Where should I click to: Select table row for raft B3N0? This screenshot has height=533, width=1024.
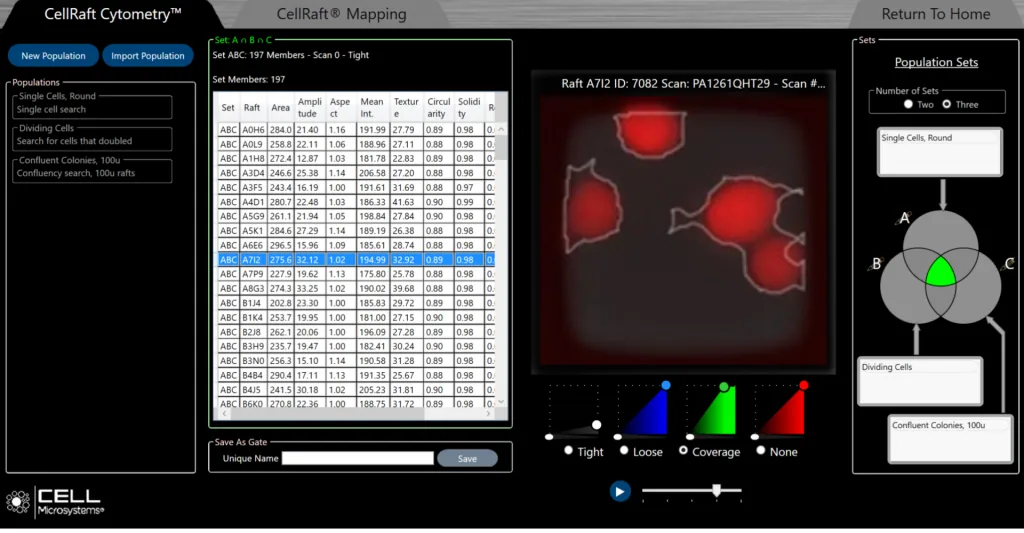[x=356, y=361]
